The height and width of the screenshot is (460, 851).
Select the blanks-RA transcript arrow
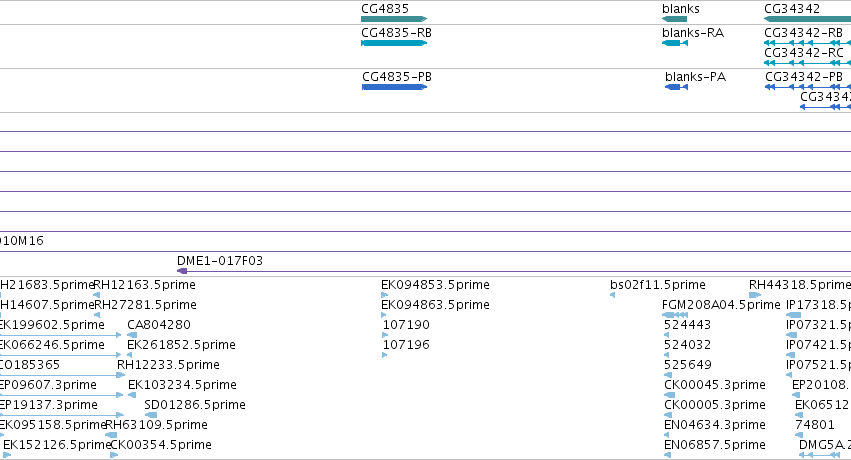click(675, 43)
